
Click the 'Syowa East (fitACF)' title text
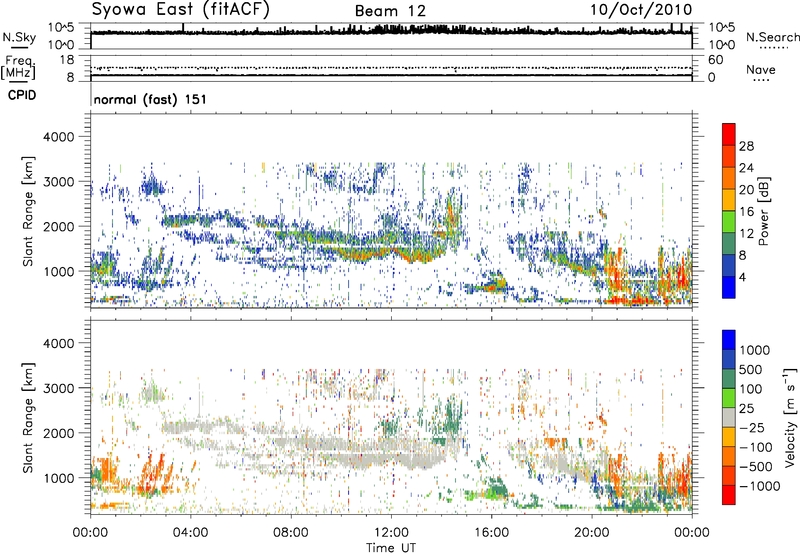point(181,10)
